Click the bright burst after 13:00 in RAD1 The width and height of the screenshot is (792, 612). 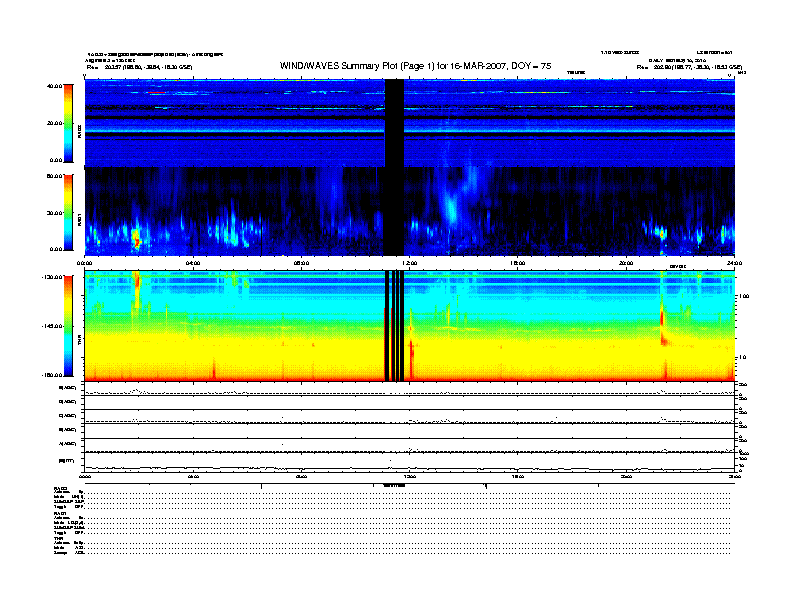[x=451, y=207]
